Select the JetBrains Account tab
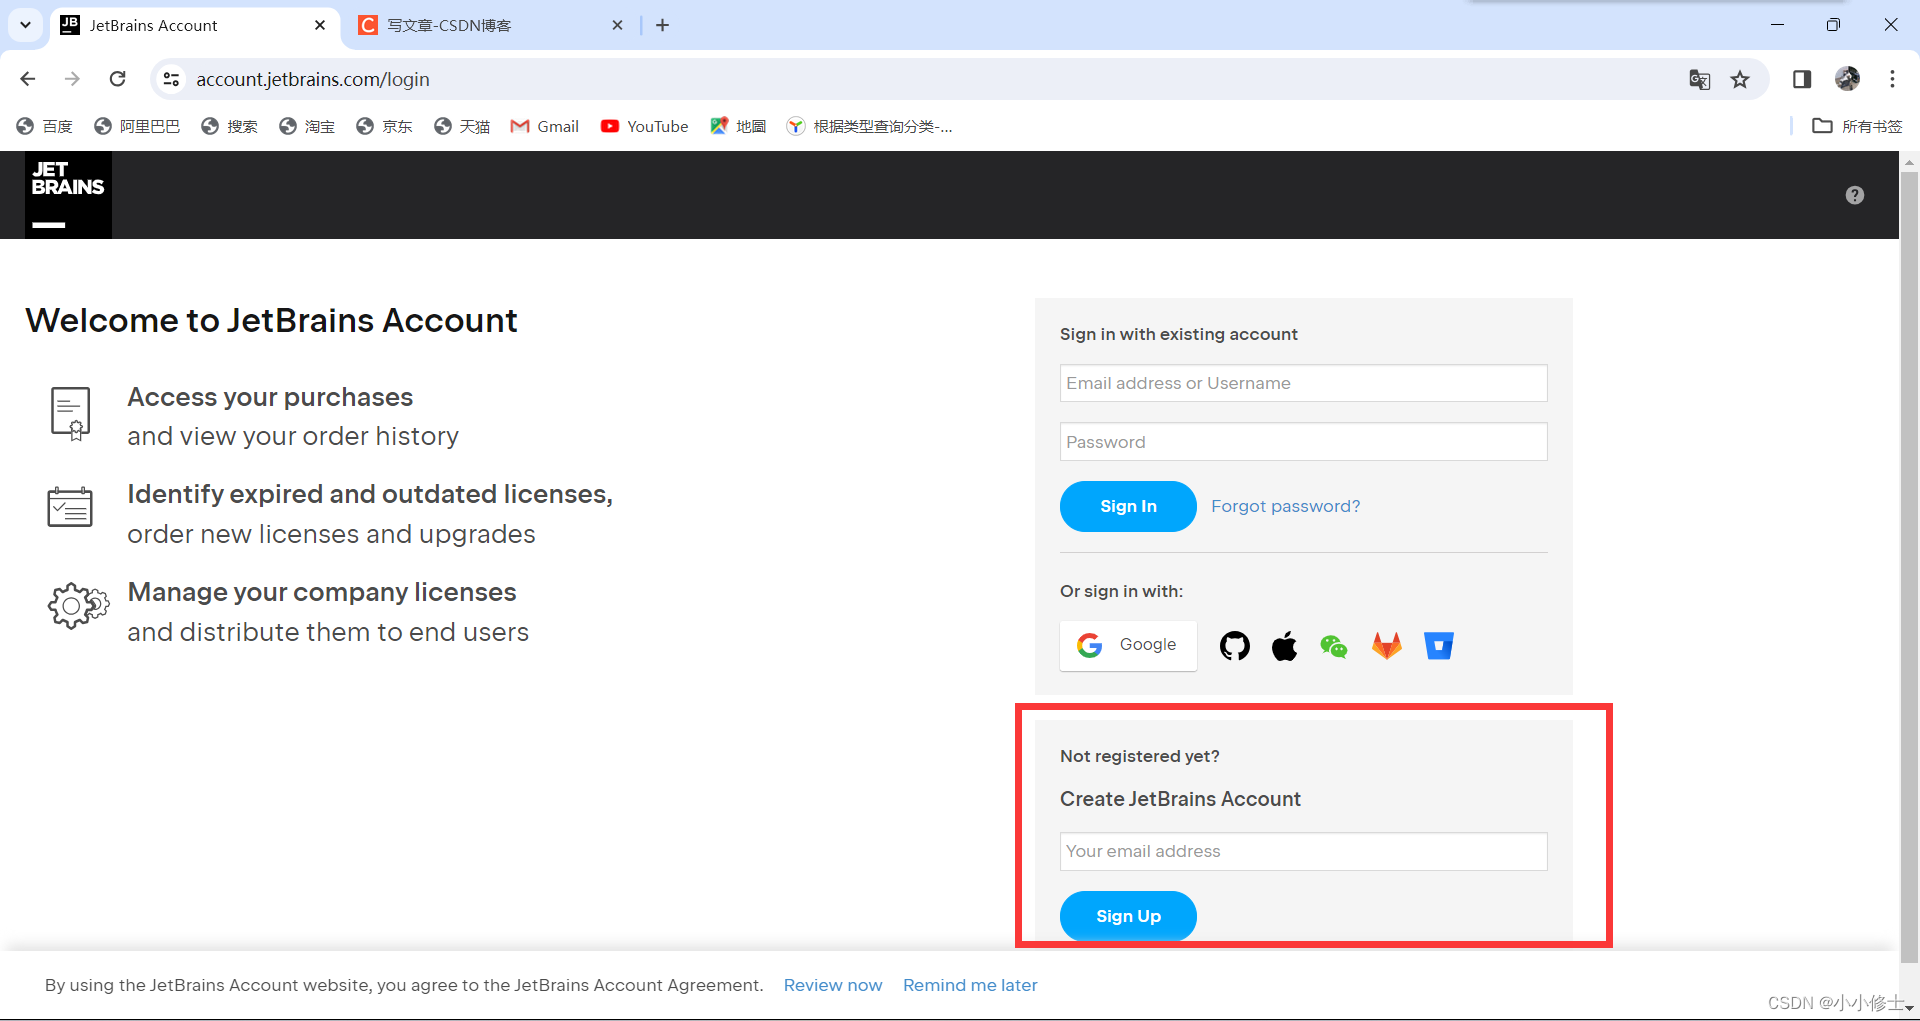The image size is (1920, 1021). 195,25
